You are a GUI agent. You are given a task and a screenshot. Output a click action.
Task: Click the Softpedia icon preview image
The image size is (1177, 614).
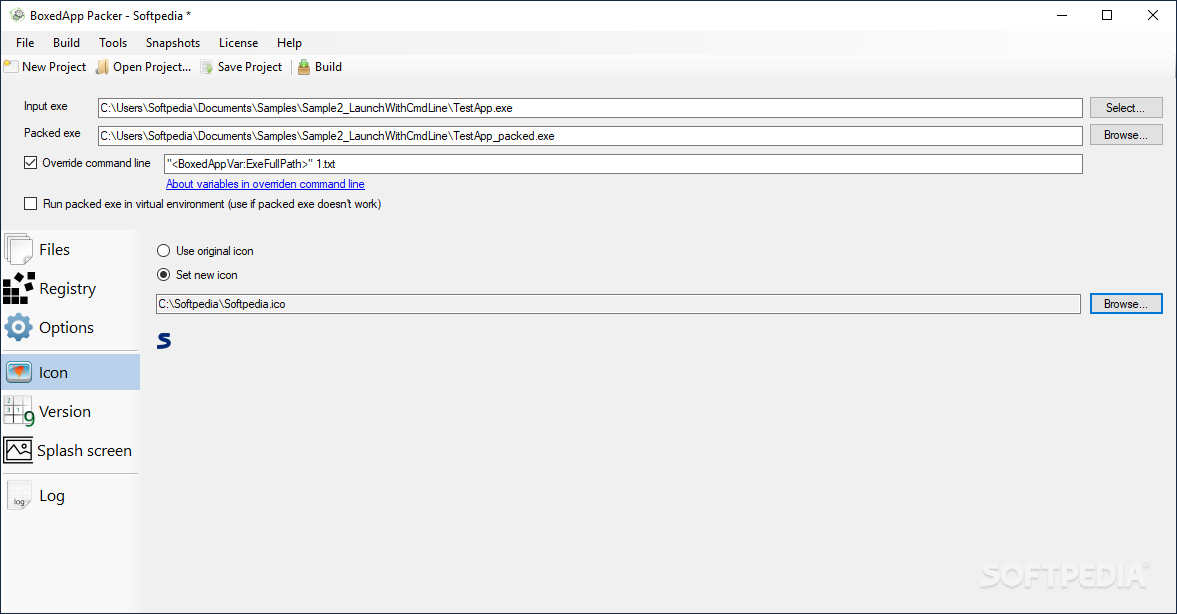point(164,341)
